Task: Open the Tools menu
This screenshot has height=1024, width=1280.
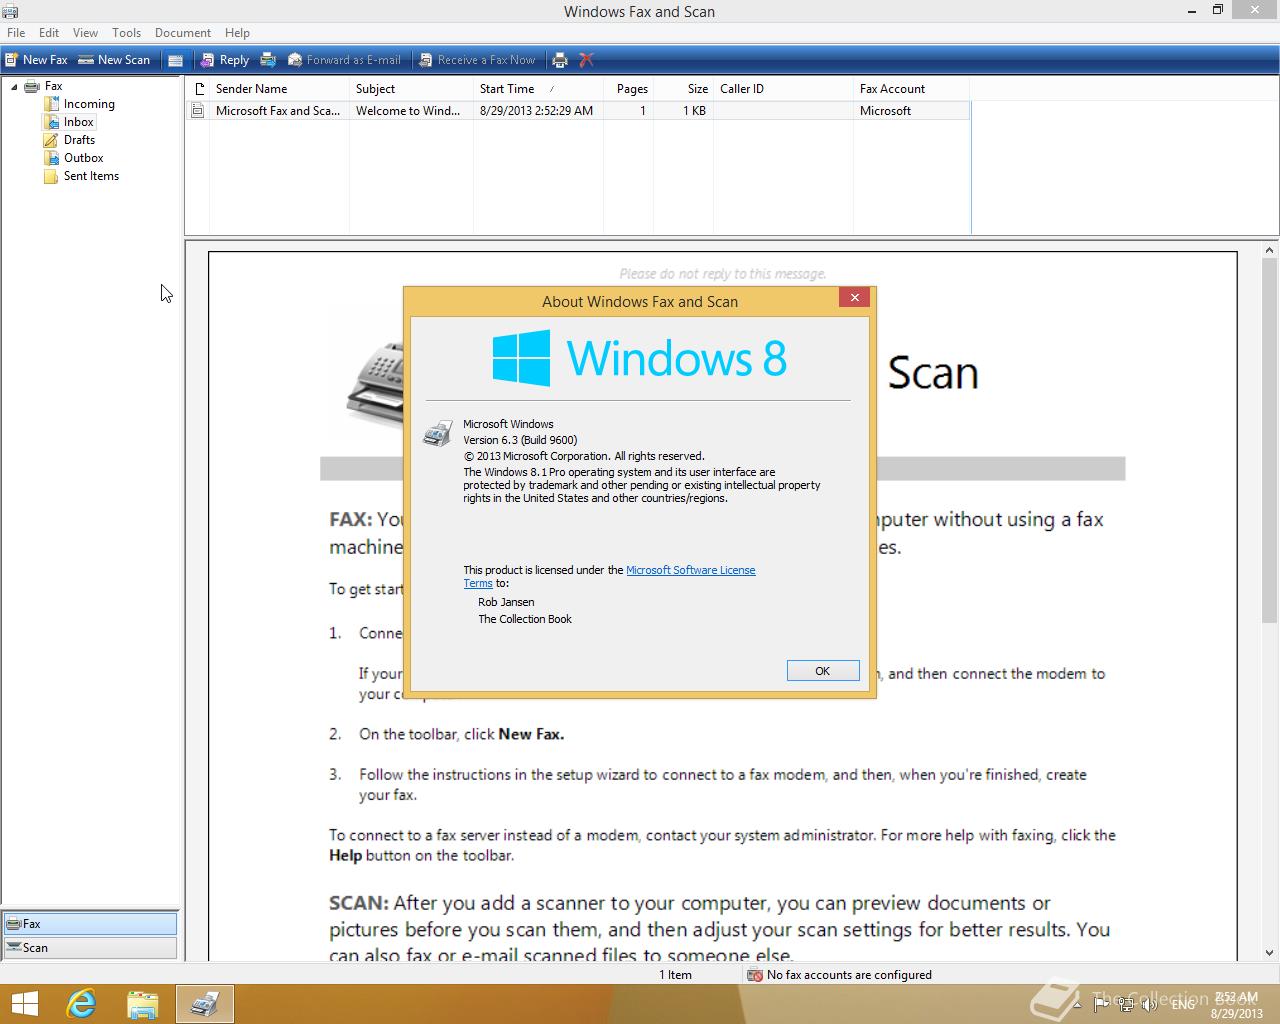Action: (126, 33)
